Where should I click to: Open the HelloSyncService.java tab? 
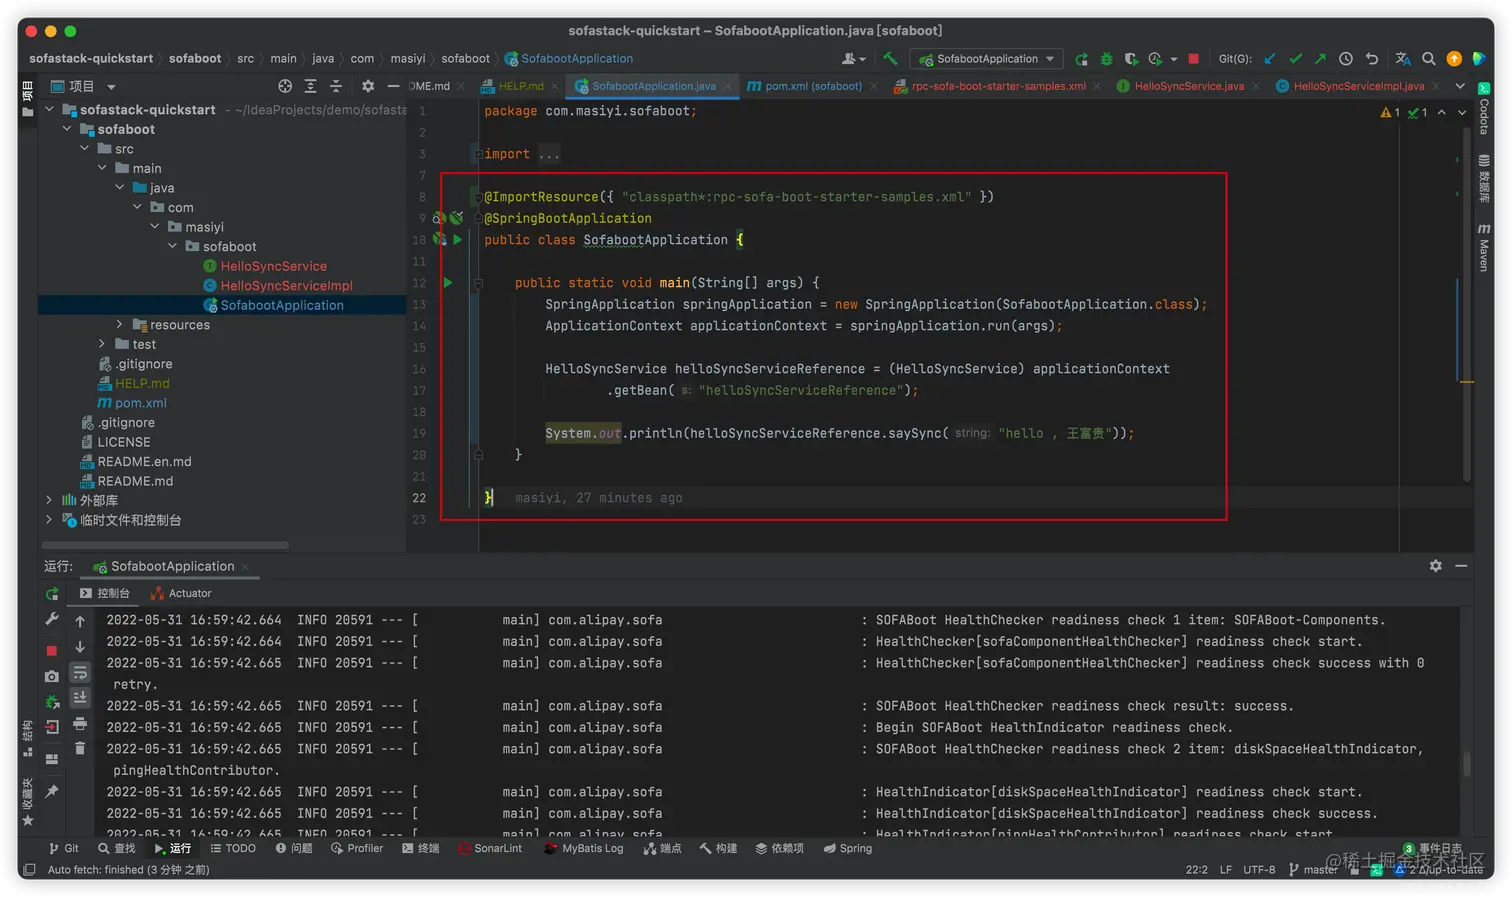coord(1188,86)
